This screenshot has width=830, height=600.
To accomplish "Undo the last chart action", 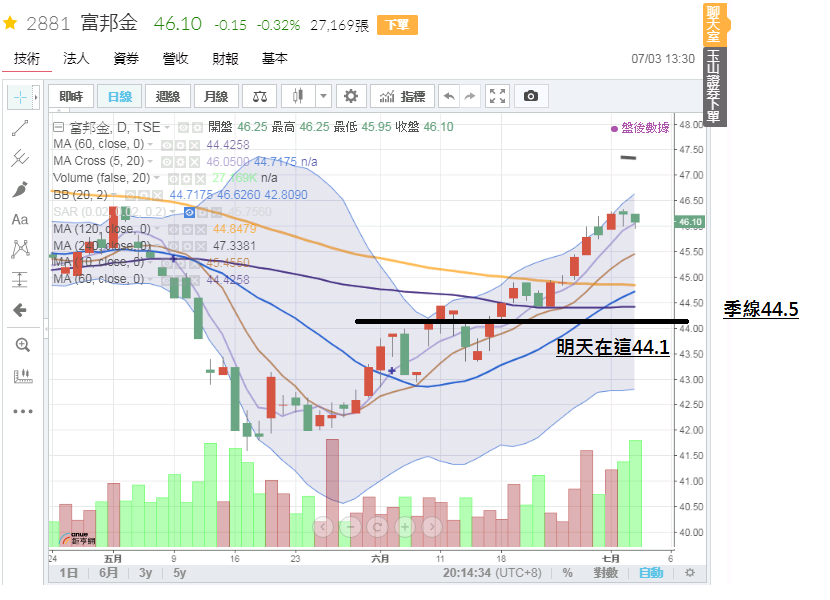I will pos(449,96).
